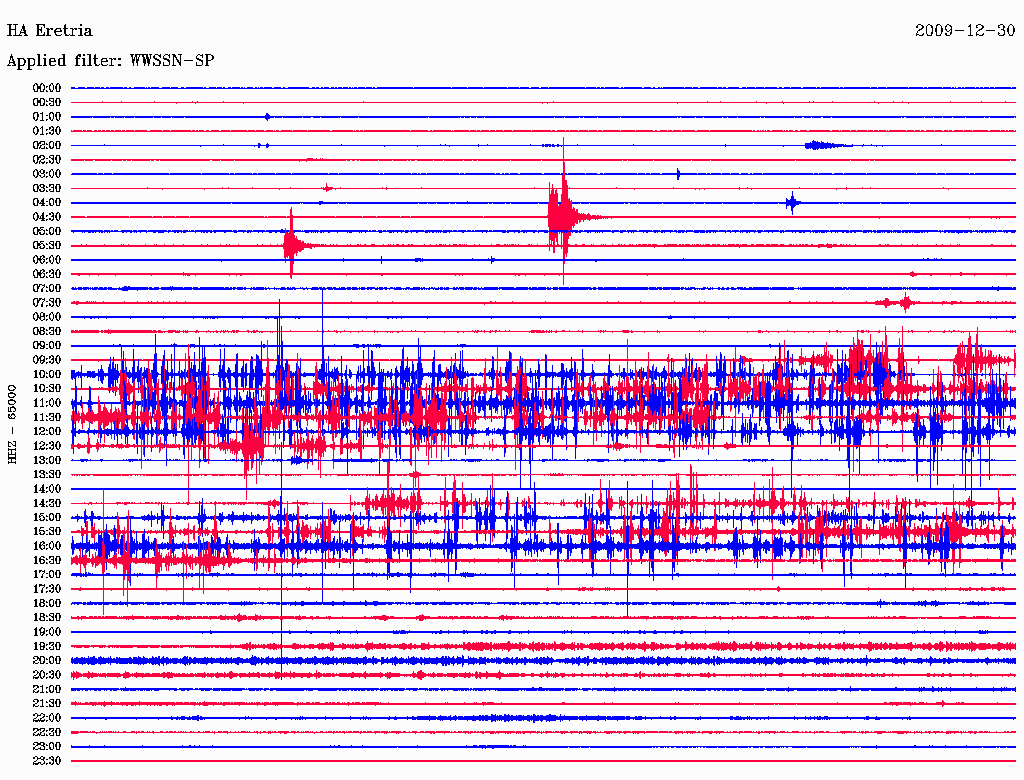The width and height of the screenshot is (1024, 780).
Task: Select the 04:30 time label
Action: point(46,217)
